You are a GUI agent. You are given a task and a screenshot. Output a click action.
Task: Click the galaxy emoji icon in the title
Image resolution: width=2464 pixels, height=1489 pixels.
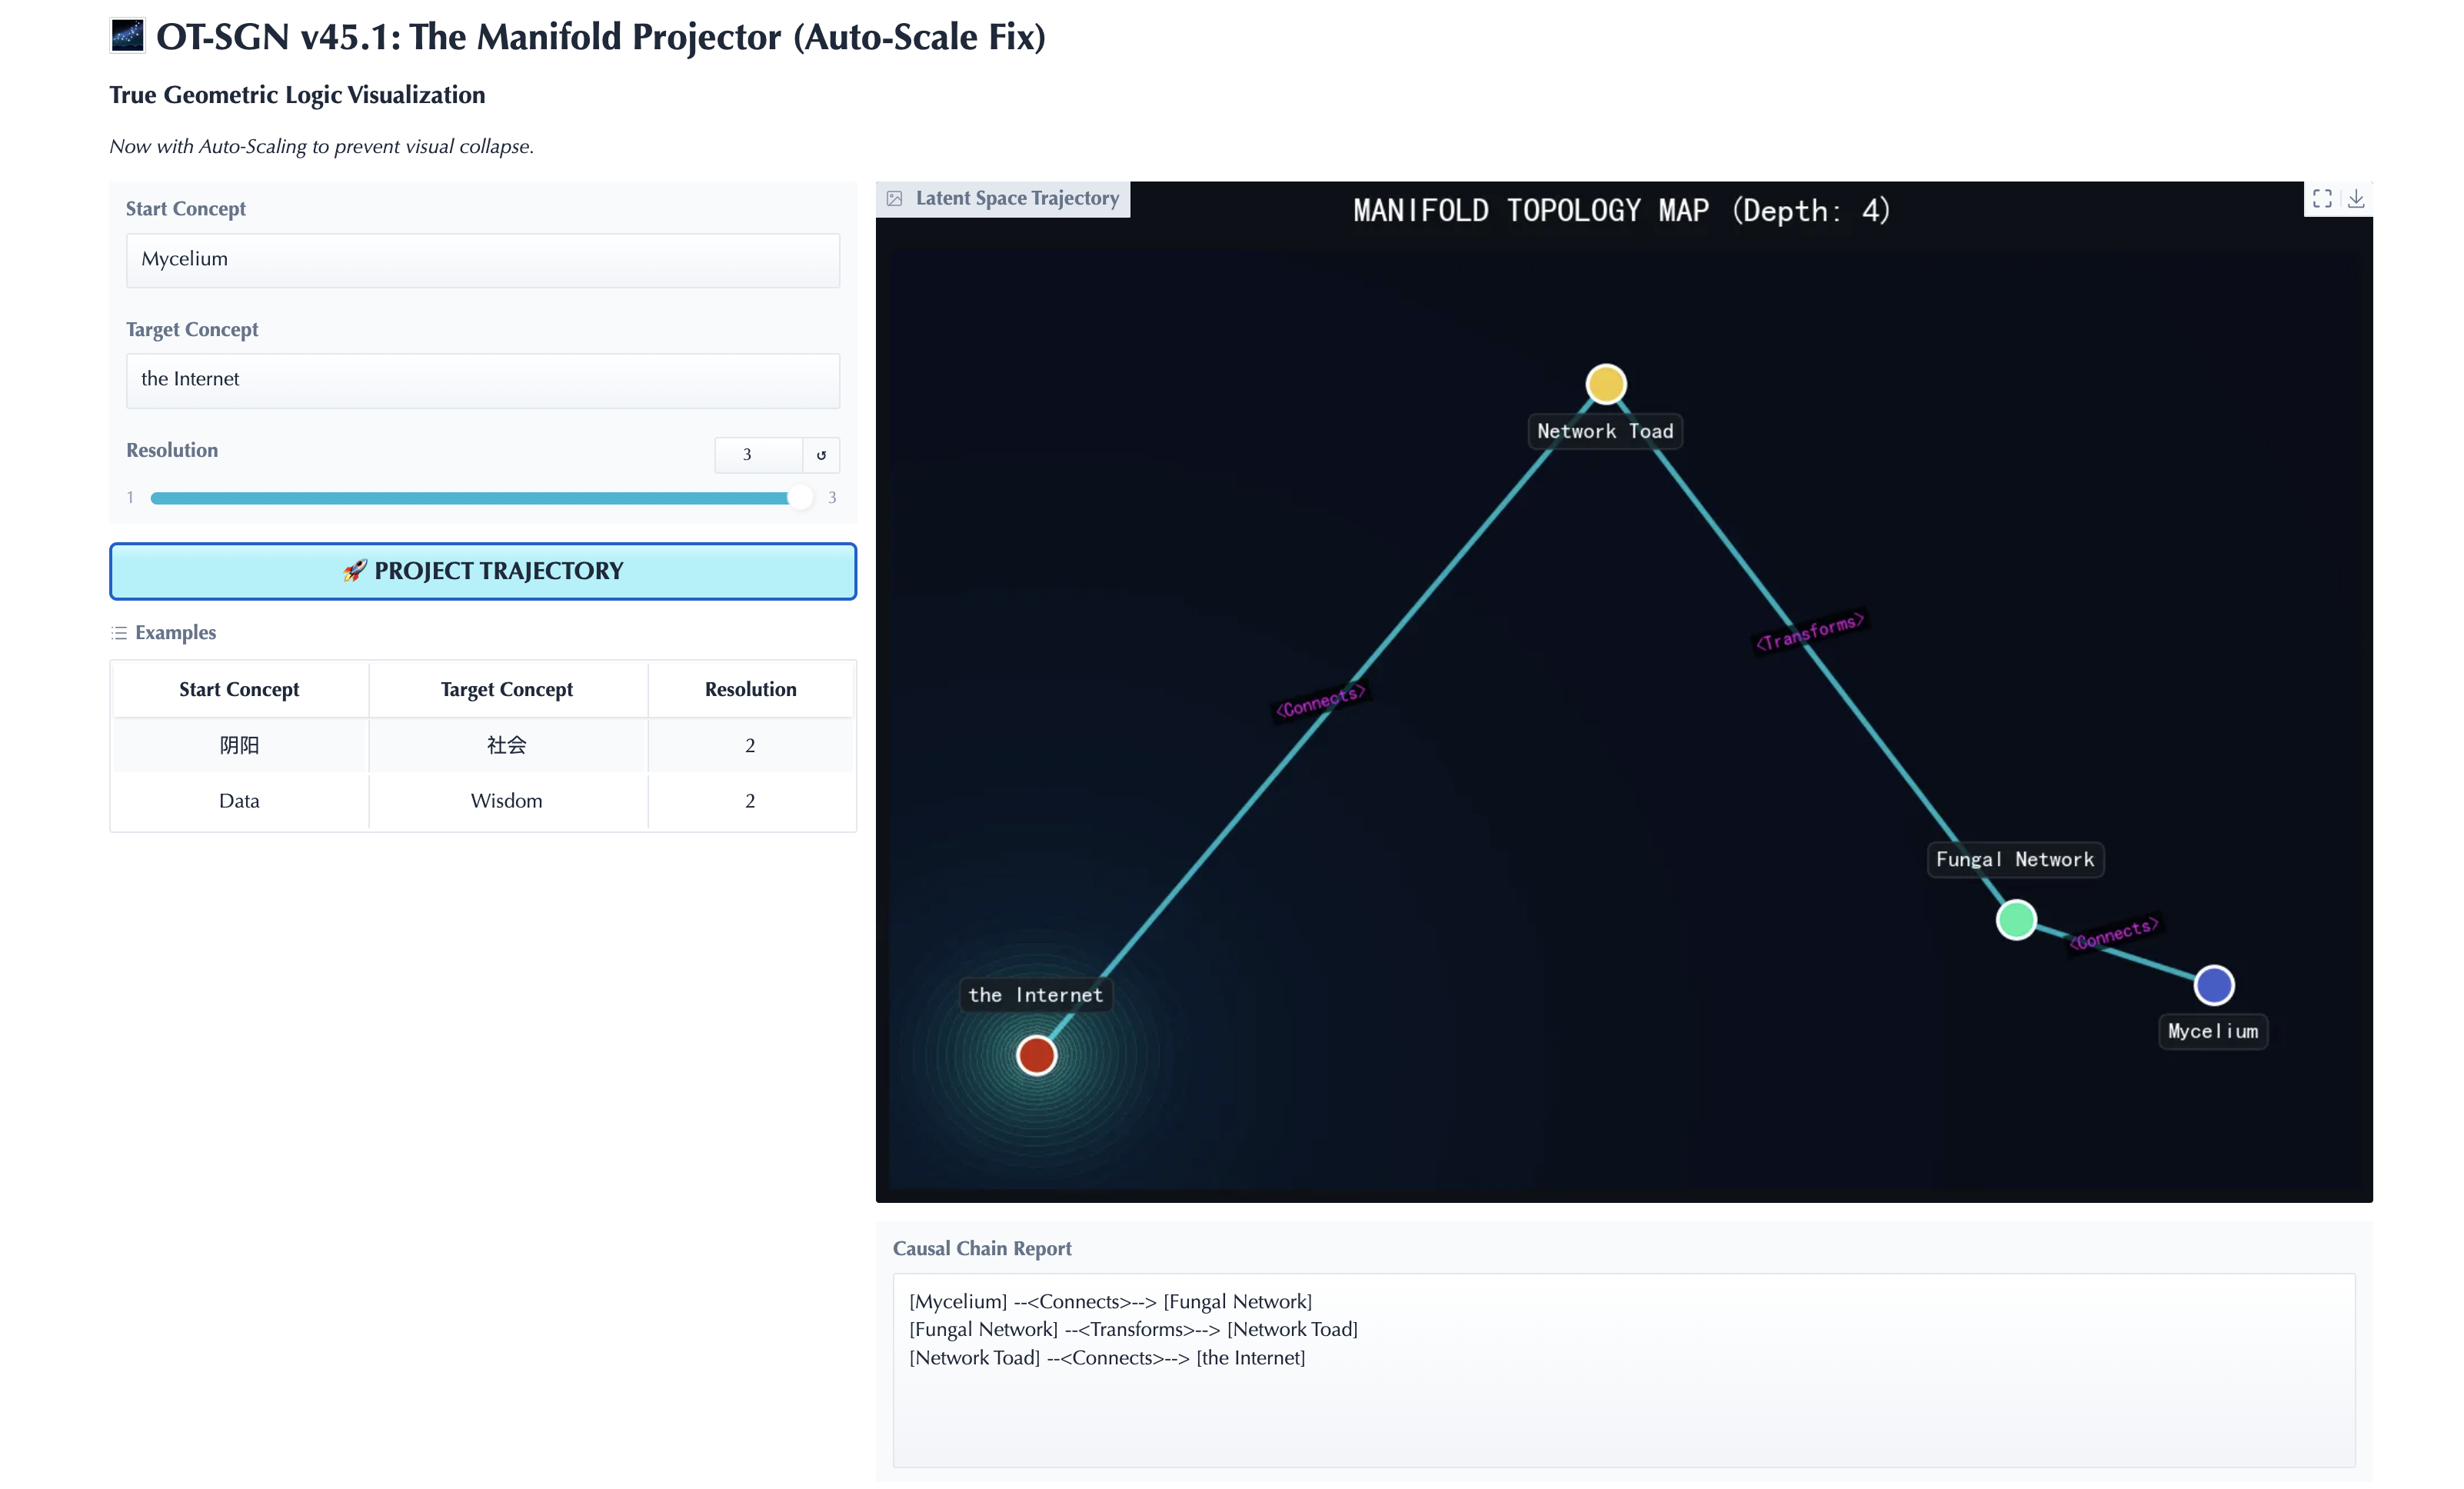coord(127,37)
